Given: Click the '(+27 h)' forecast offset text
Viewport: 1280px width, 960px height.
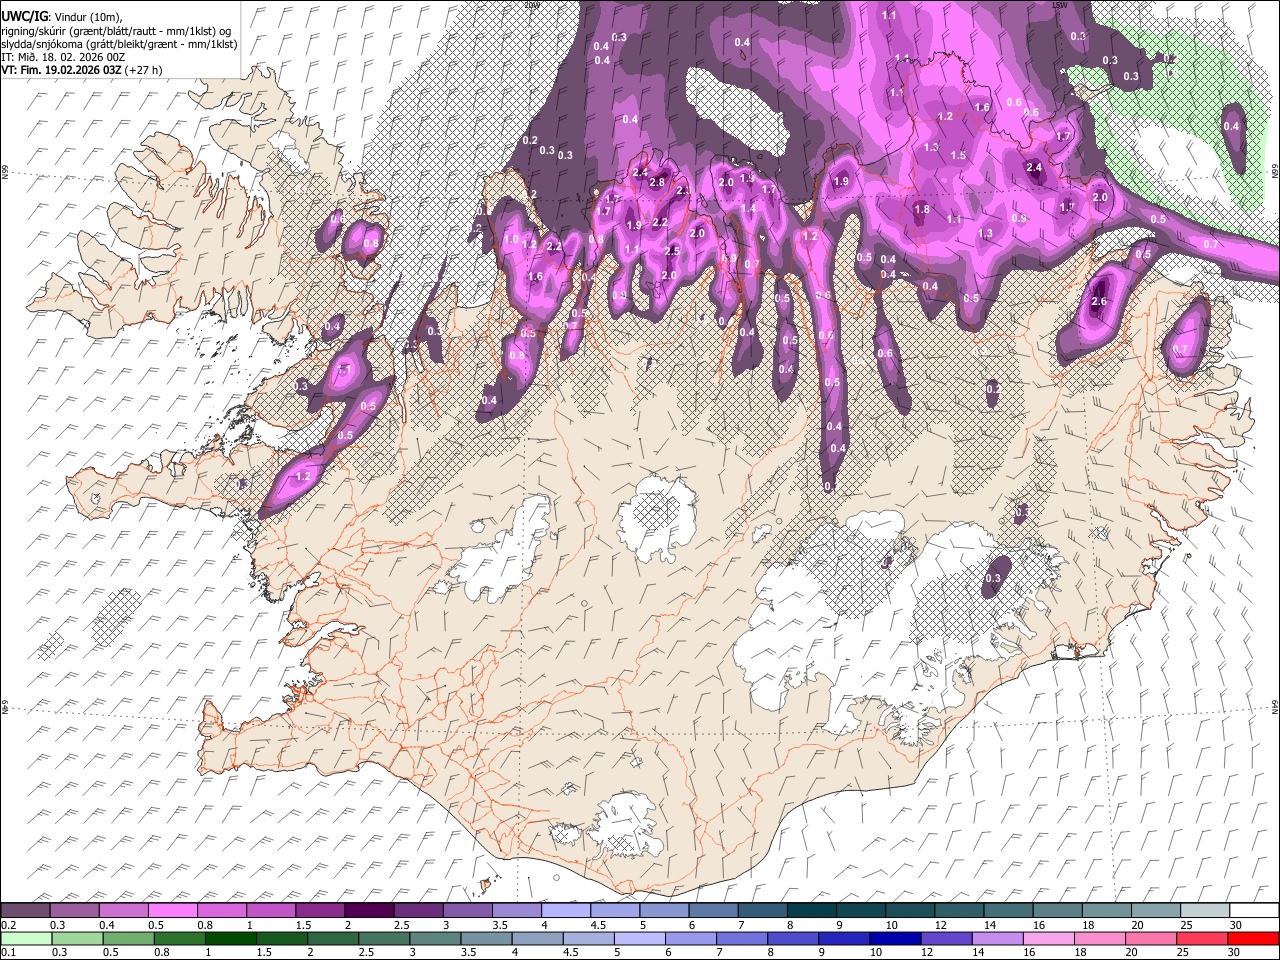Looking at the screenshot, I should click(x=145, y=70).
